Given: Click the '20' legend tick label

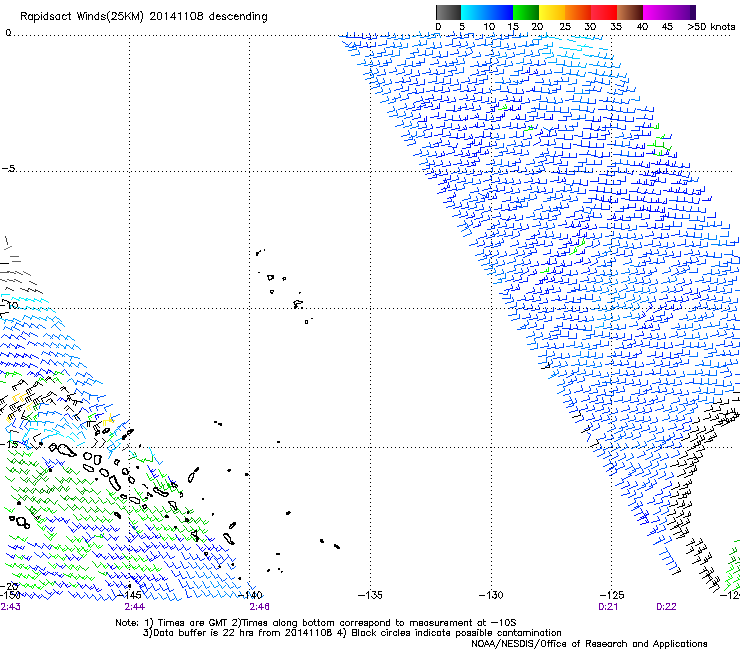Looking at the screenshot, I should point(537,26).
